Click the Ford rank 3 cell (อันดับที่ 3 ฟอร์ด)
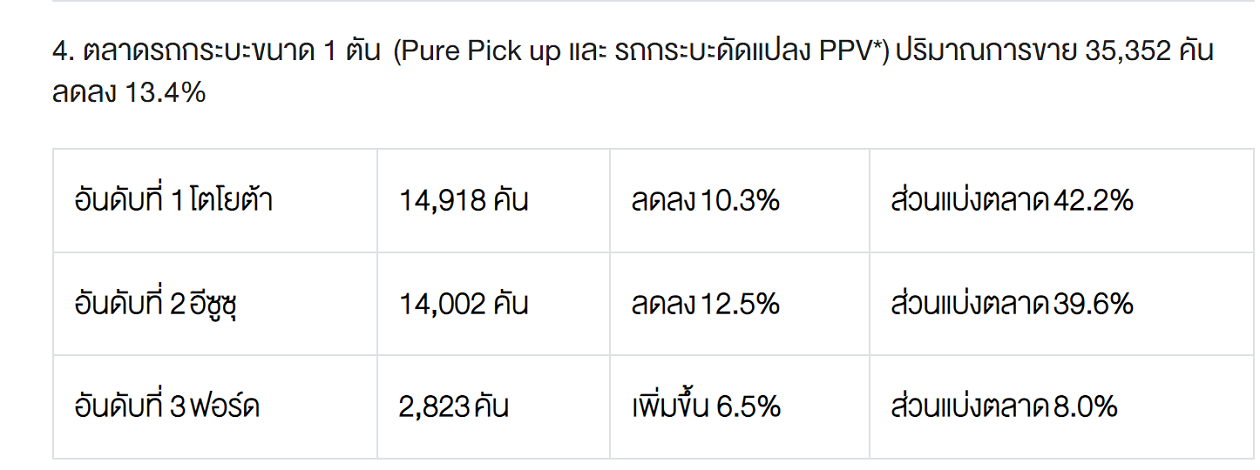The image size is (1260, 470). tap(168, 407)
